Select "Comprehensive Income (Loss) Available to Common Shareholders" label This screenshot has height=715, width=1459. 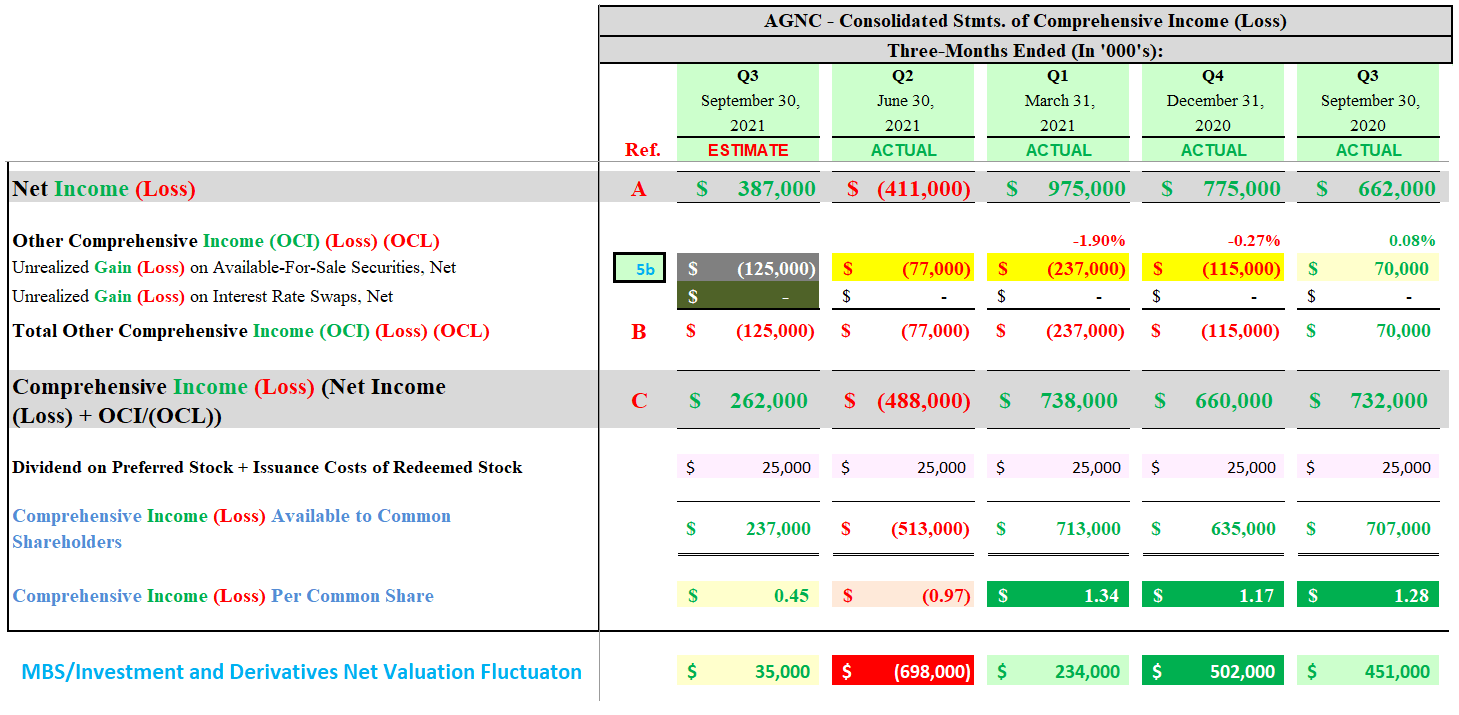tap(232, 529)
